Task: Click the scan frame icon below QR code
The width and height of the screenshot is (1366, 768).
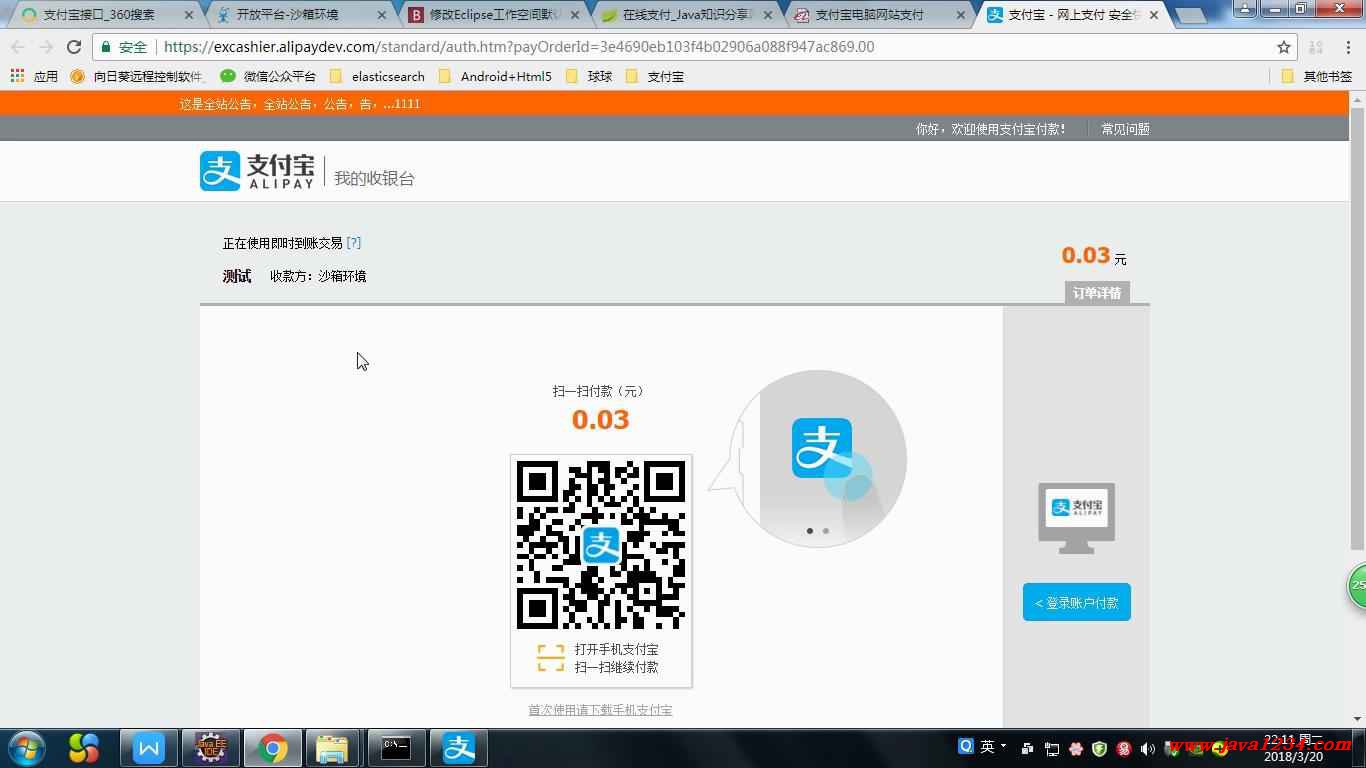Action: (550, 658)
